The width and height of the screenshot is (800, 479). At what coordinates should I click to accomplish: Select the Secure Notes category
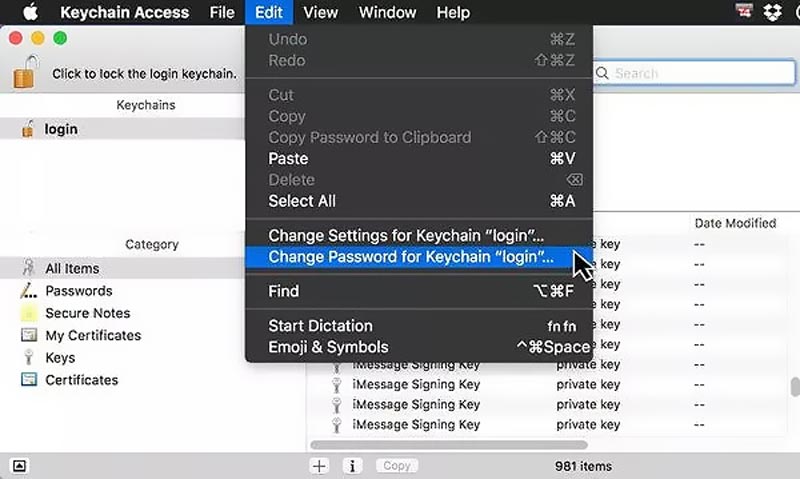(x=87, y=313)
